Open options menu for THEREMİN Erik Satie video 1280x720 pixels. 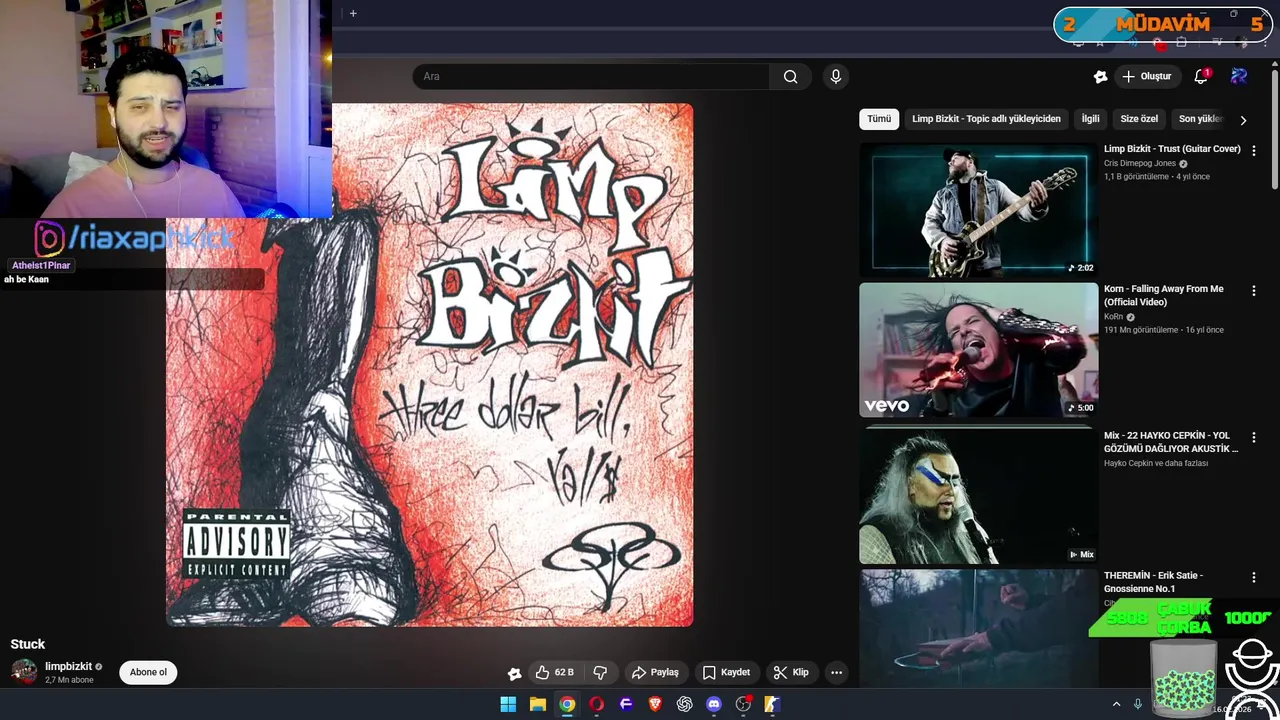(1254, 577)
